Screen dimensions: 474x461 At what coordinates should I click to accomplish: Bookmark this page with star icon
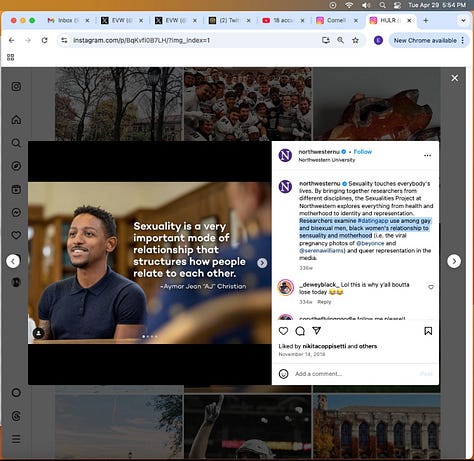(x=356, y=40)
